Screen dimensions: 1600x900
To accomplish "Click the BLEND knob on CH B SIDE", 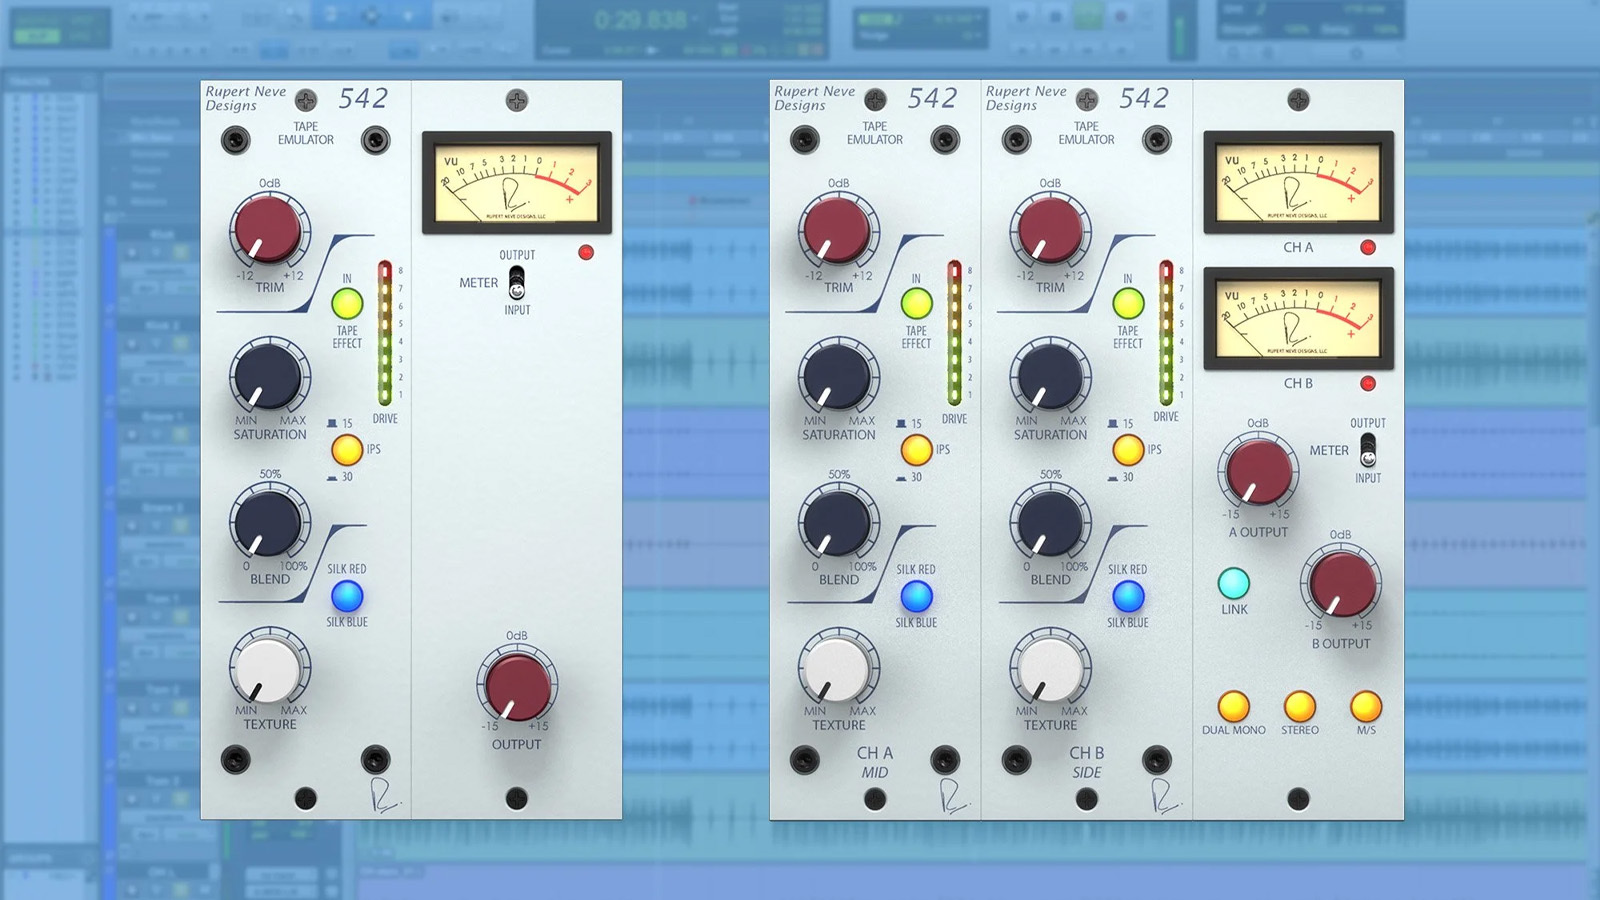I will 1050,522.
